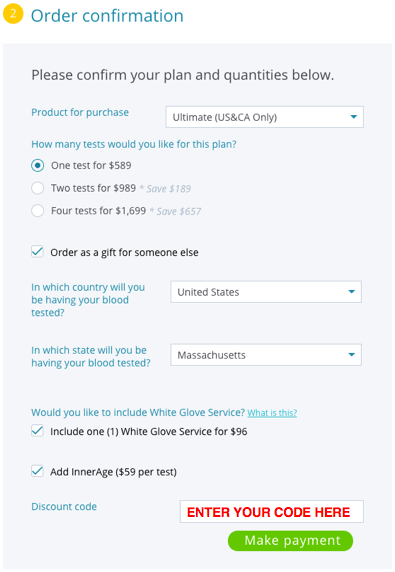395x572 pixels.
Task: Click the country dropdown caret arrow
Action: 352,291
